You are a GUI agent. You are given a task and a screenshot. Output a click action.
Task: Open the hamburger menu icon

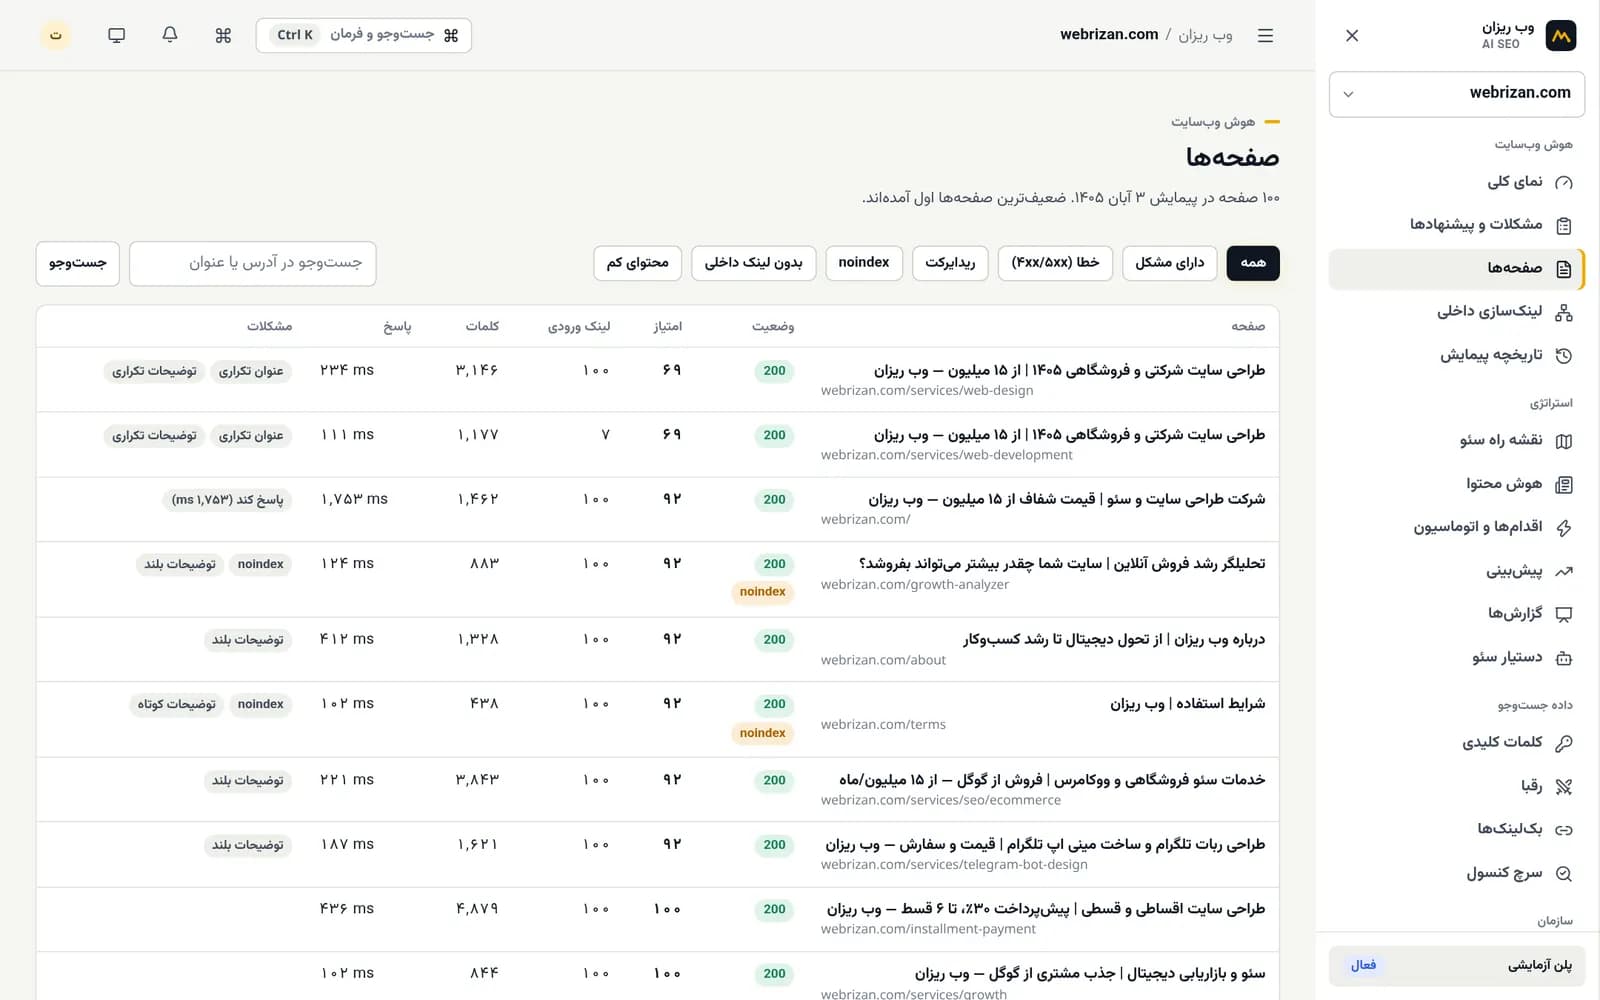[1265, 35]
